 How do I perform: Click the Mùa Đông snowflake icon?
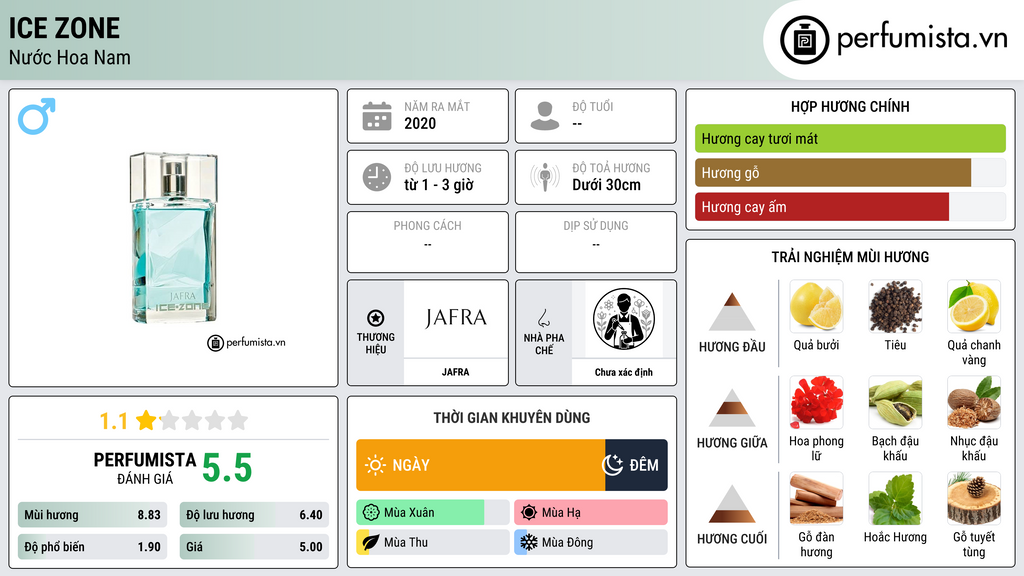coord(528,542)
